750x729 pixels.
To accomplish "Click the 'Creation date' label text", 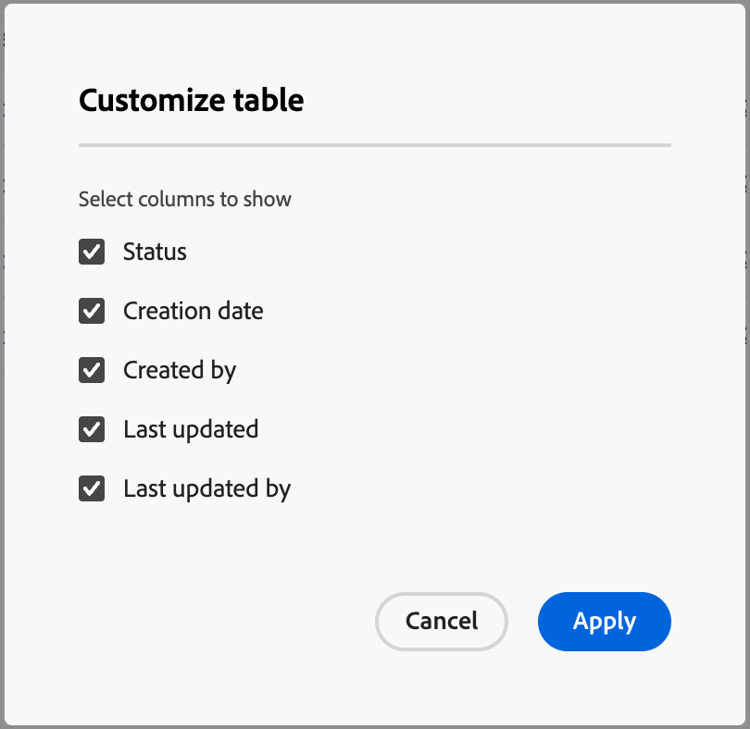I will (x=193, y=311).
